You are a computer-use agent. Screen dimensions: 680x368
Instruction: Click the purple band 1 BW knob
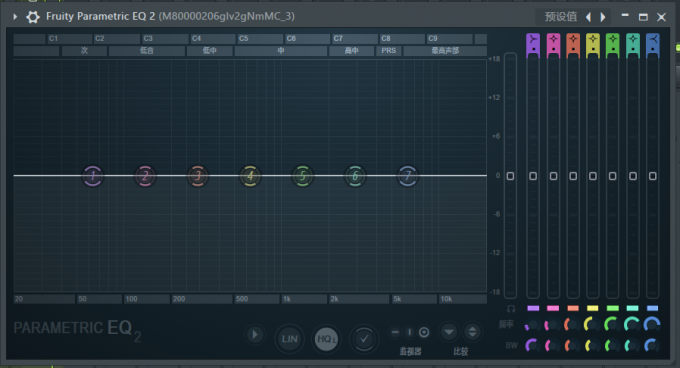coord(532,345)
